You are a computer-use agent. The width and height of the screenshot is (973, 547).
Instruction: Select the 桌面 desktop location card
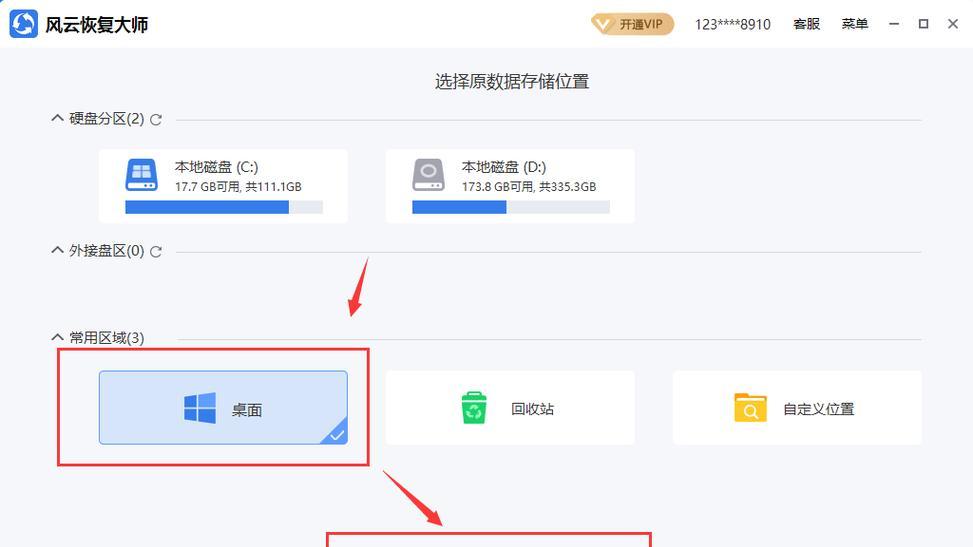[223, 408]
